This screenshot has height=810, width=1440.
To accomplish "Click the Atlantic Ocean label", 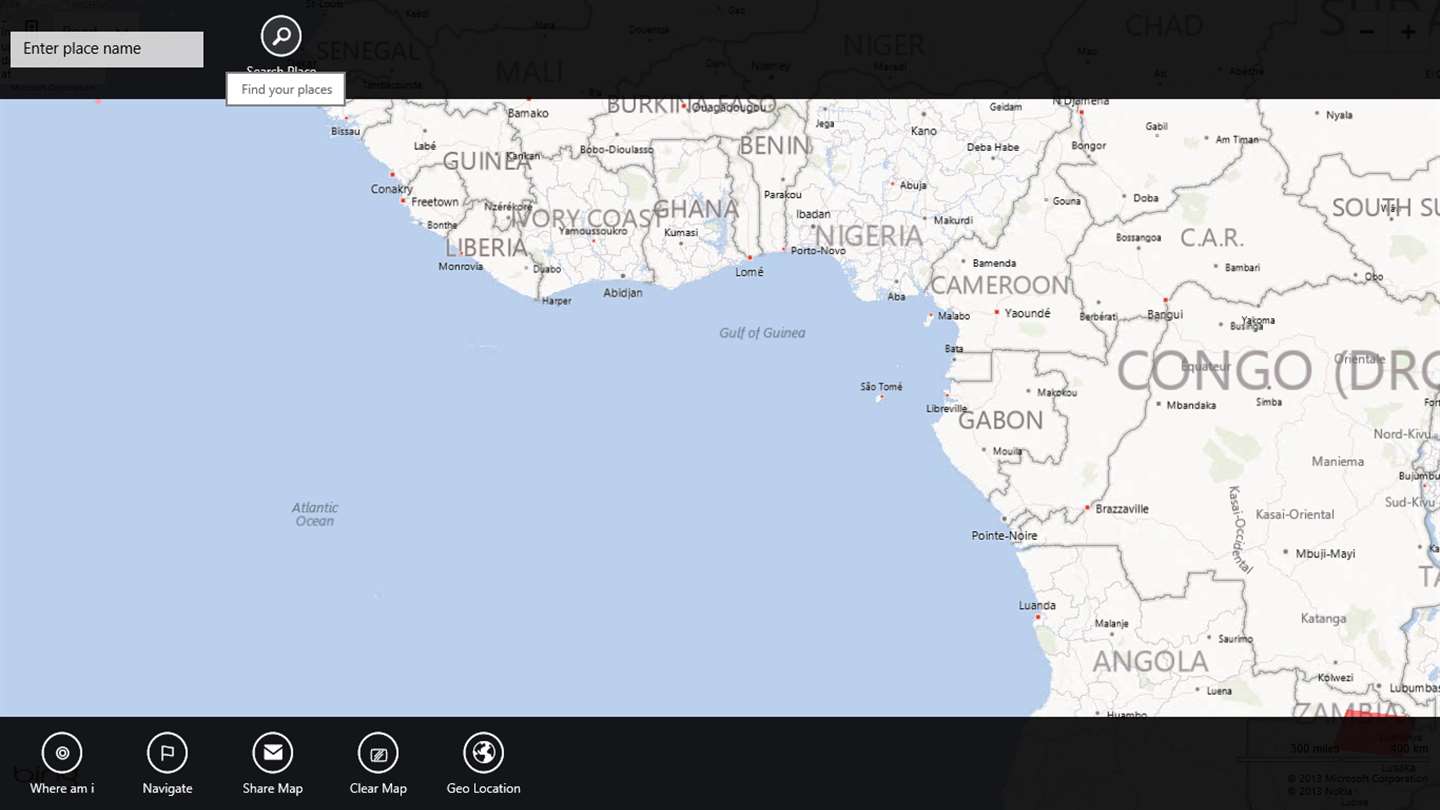I will pos(315,514).
